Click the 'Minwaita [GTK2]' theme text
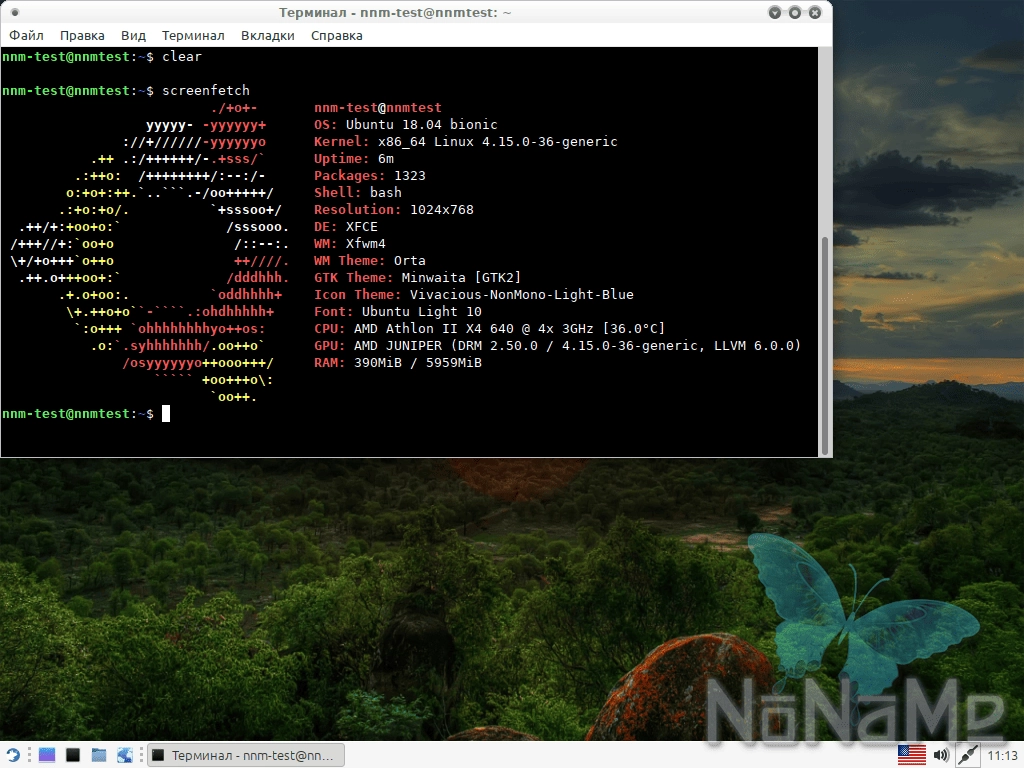This screenshot has height=768, width=1024. pyautogui.click(x=461, y=277)
